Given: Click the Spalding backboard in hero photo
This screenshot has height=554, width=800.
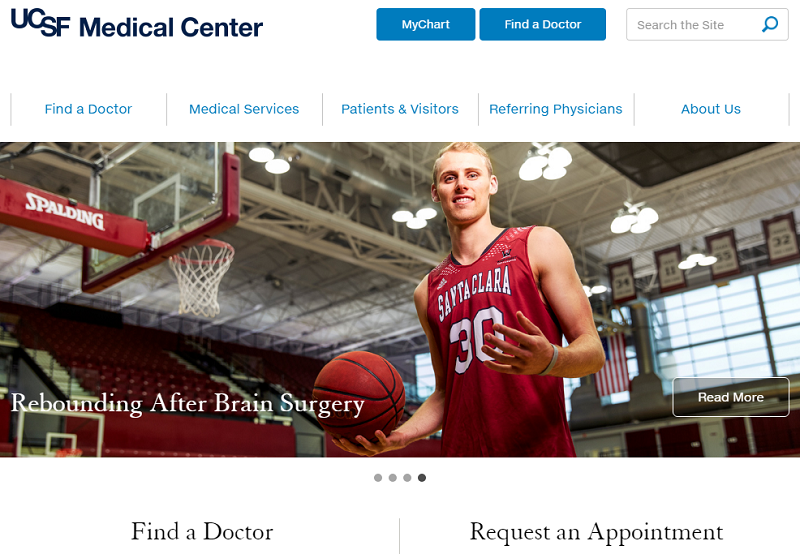Looking at the screenshot, I should (118, 219).
